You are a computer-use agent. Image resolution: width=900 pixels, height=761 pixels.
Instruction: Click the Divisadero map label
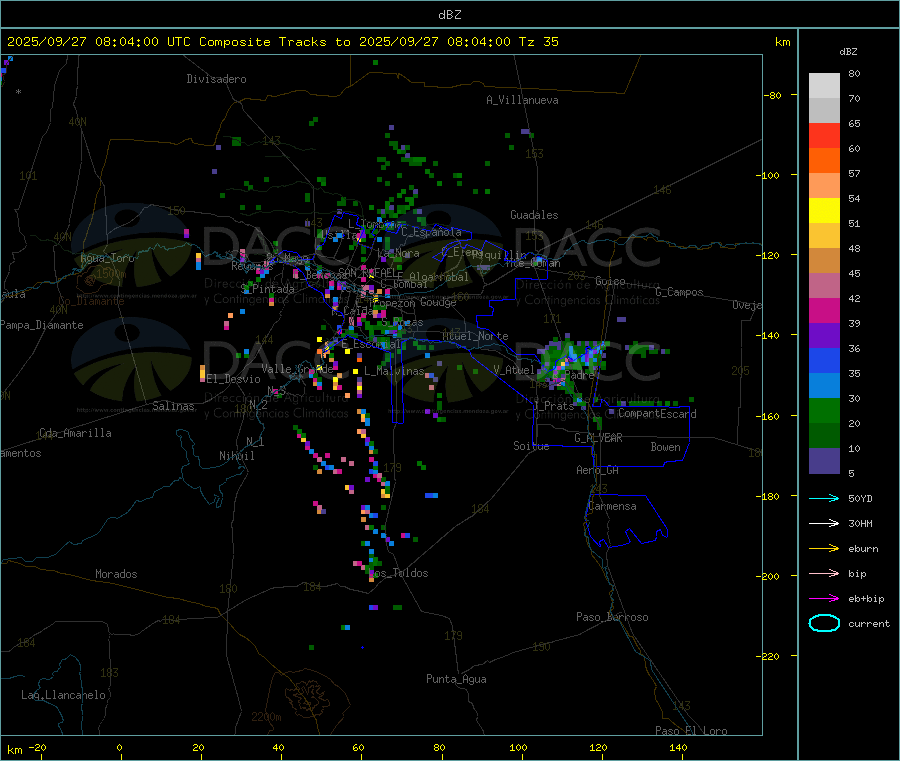(216, 79)
